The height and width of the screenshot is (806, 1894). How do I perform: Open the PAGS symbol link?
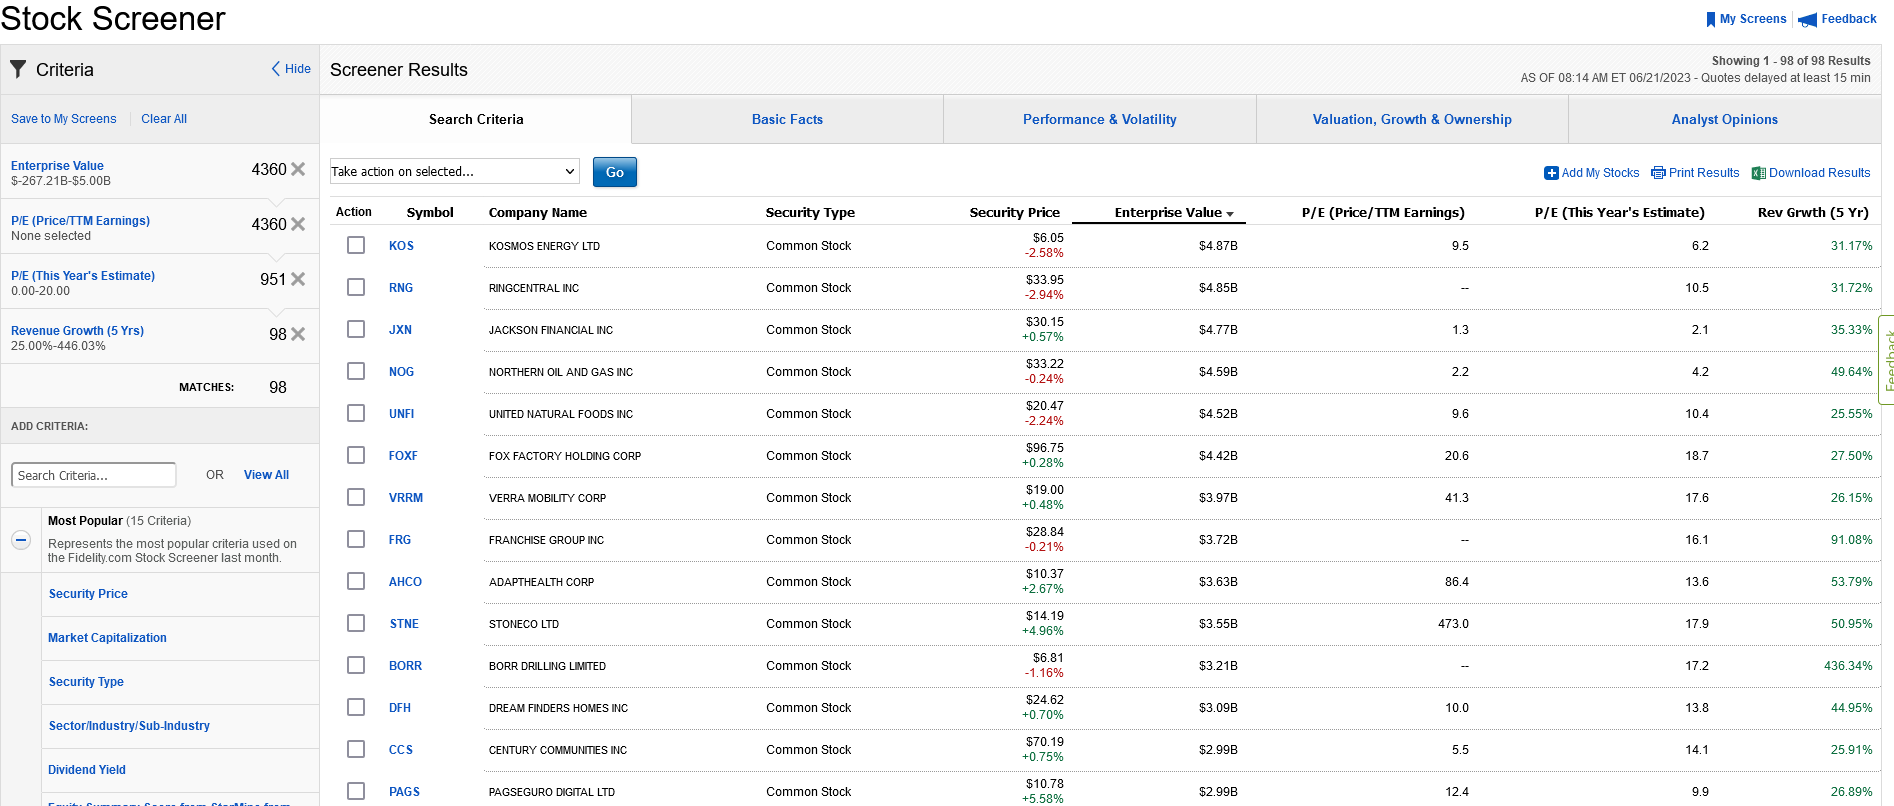click(404, 792)
